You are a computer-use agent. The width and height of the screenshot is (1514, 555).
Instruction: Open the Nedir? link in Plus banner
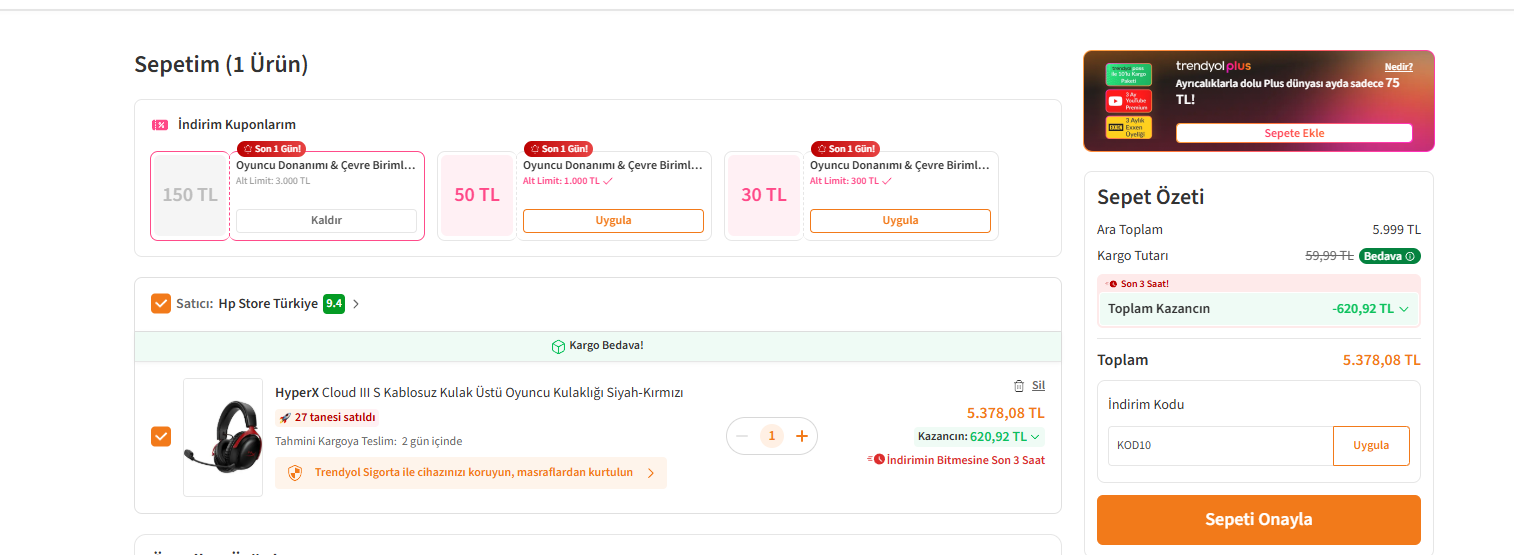coord(1398,67)
